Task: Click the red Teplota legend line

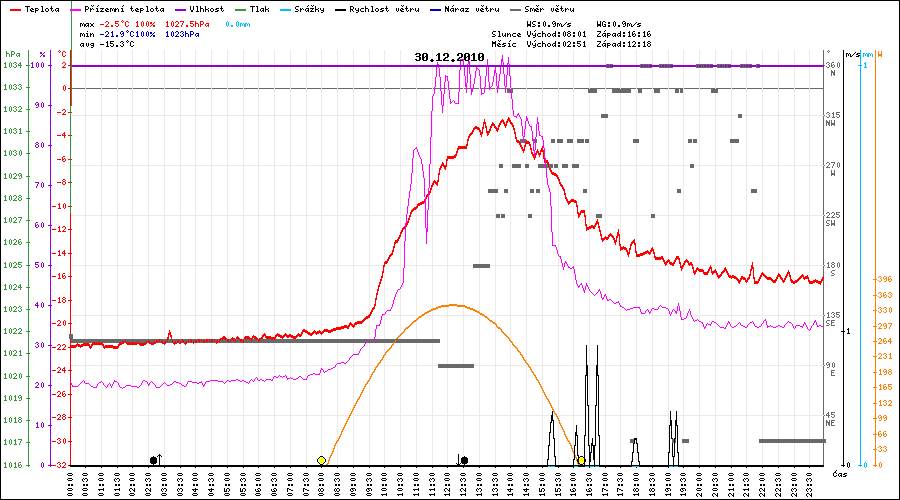Action: pyautogui.click(x=15, y=10)
